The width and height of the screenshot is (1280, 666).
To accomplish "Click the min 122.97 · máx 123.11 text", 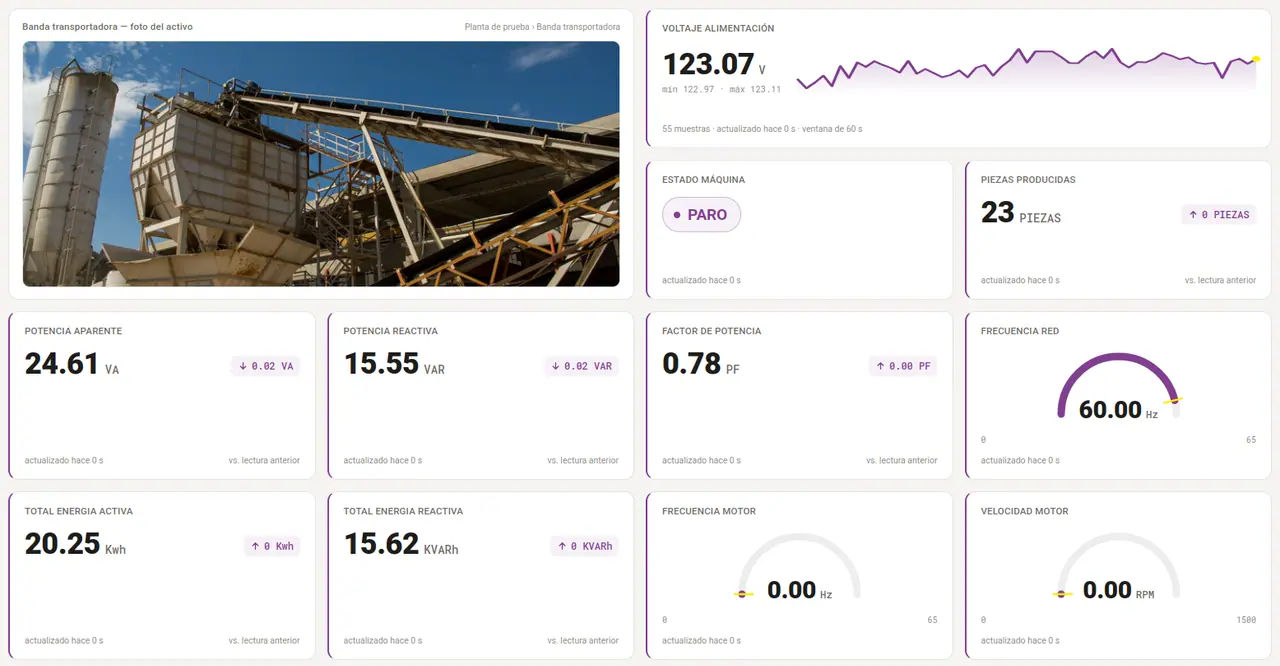I will [x=721, y=90].
